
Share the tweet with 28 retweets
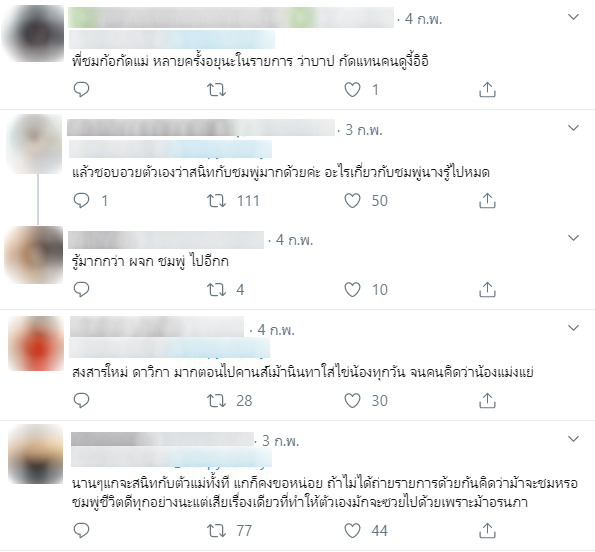pyautogui.click(x=487, y=401)
